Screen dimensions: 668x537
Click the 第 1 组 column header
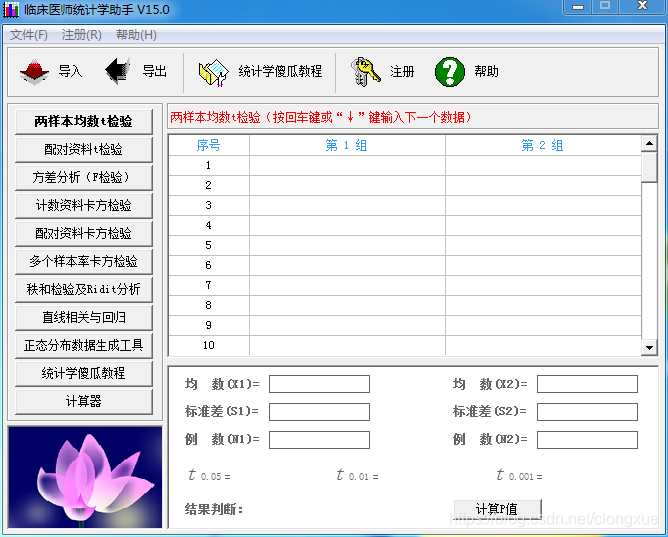point(347,145)
